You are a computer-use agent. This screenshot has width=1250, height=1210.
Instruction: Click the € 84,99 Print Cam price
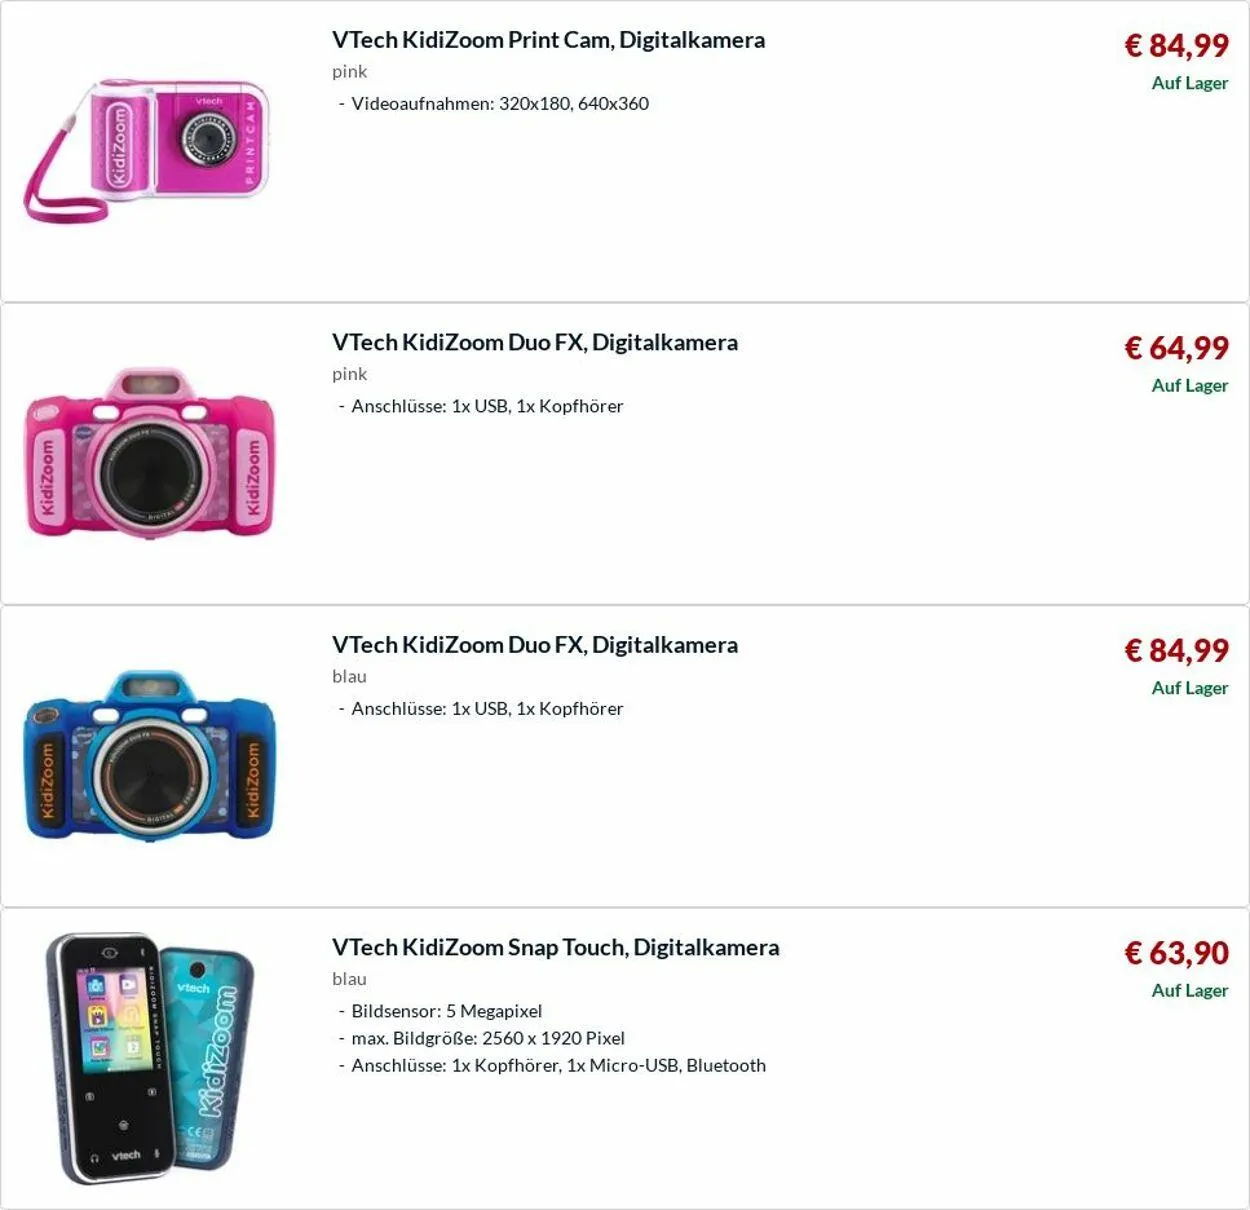pyautogui.click(x=1176, y=45)
